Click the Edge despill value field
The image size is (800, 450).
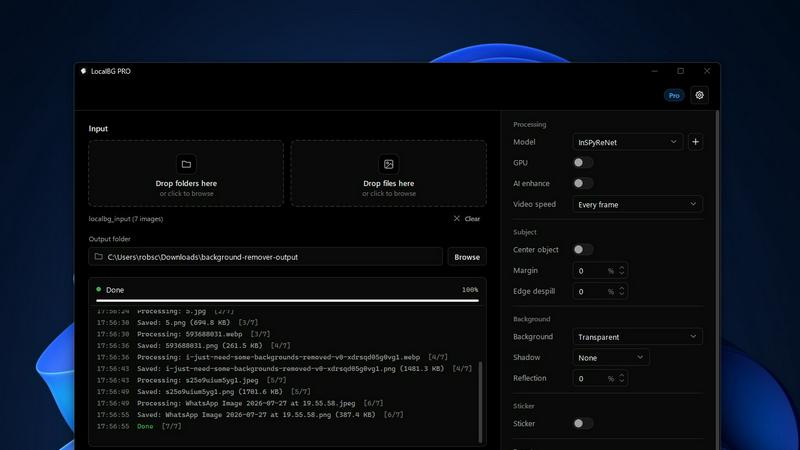600,291
